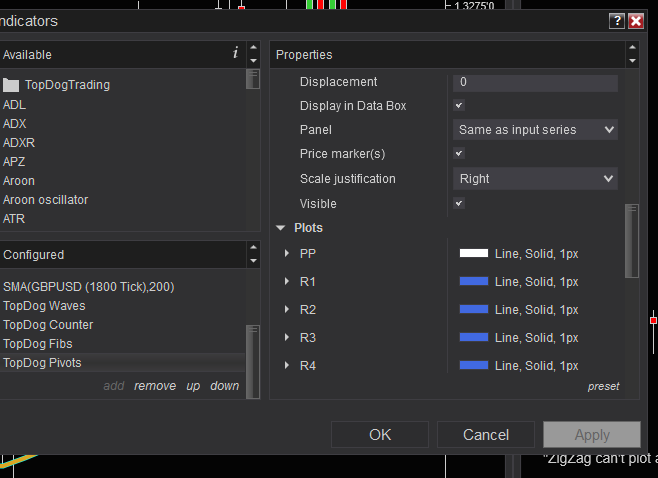Toggle Display in Data Box checkbox
This screenshot has width=658, height=478.
pyautogui.click(x=459, y=105)
